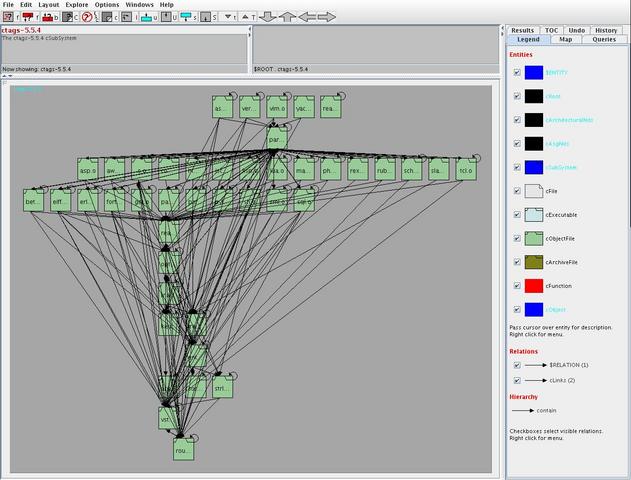Click the cExecutable label in legend

[x=561, y=215]
